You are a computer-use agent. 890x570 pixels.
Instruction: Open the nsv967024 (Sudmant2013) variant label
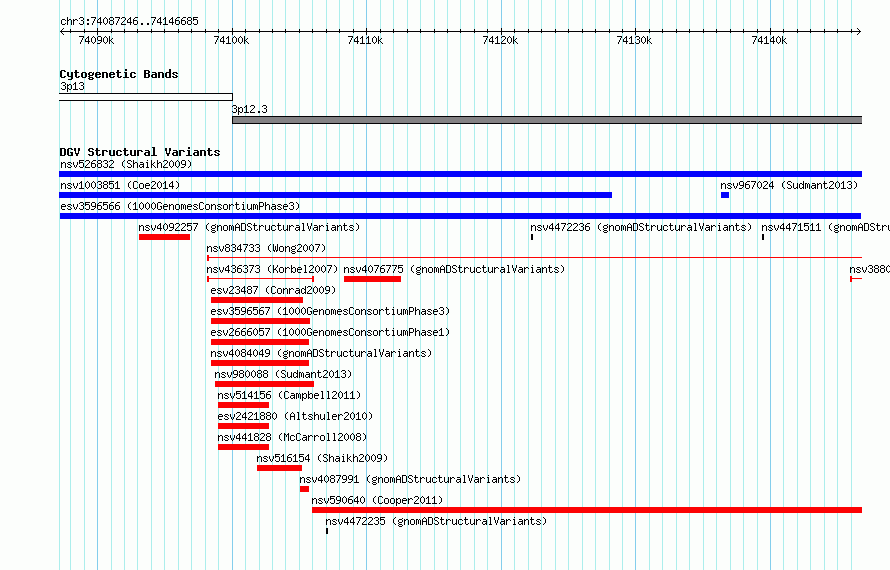pos(789,185)
